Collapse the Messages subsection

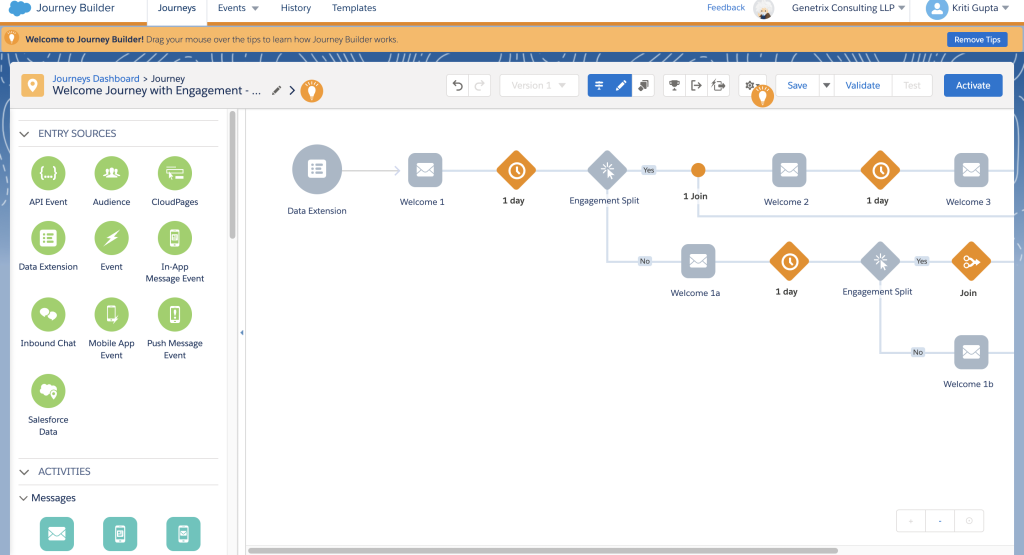coord(24,498)
